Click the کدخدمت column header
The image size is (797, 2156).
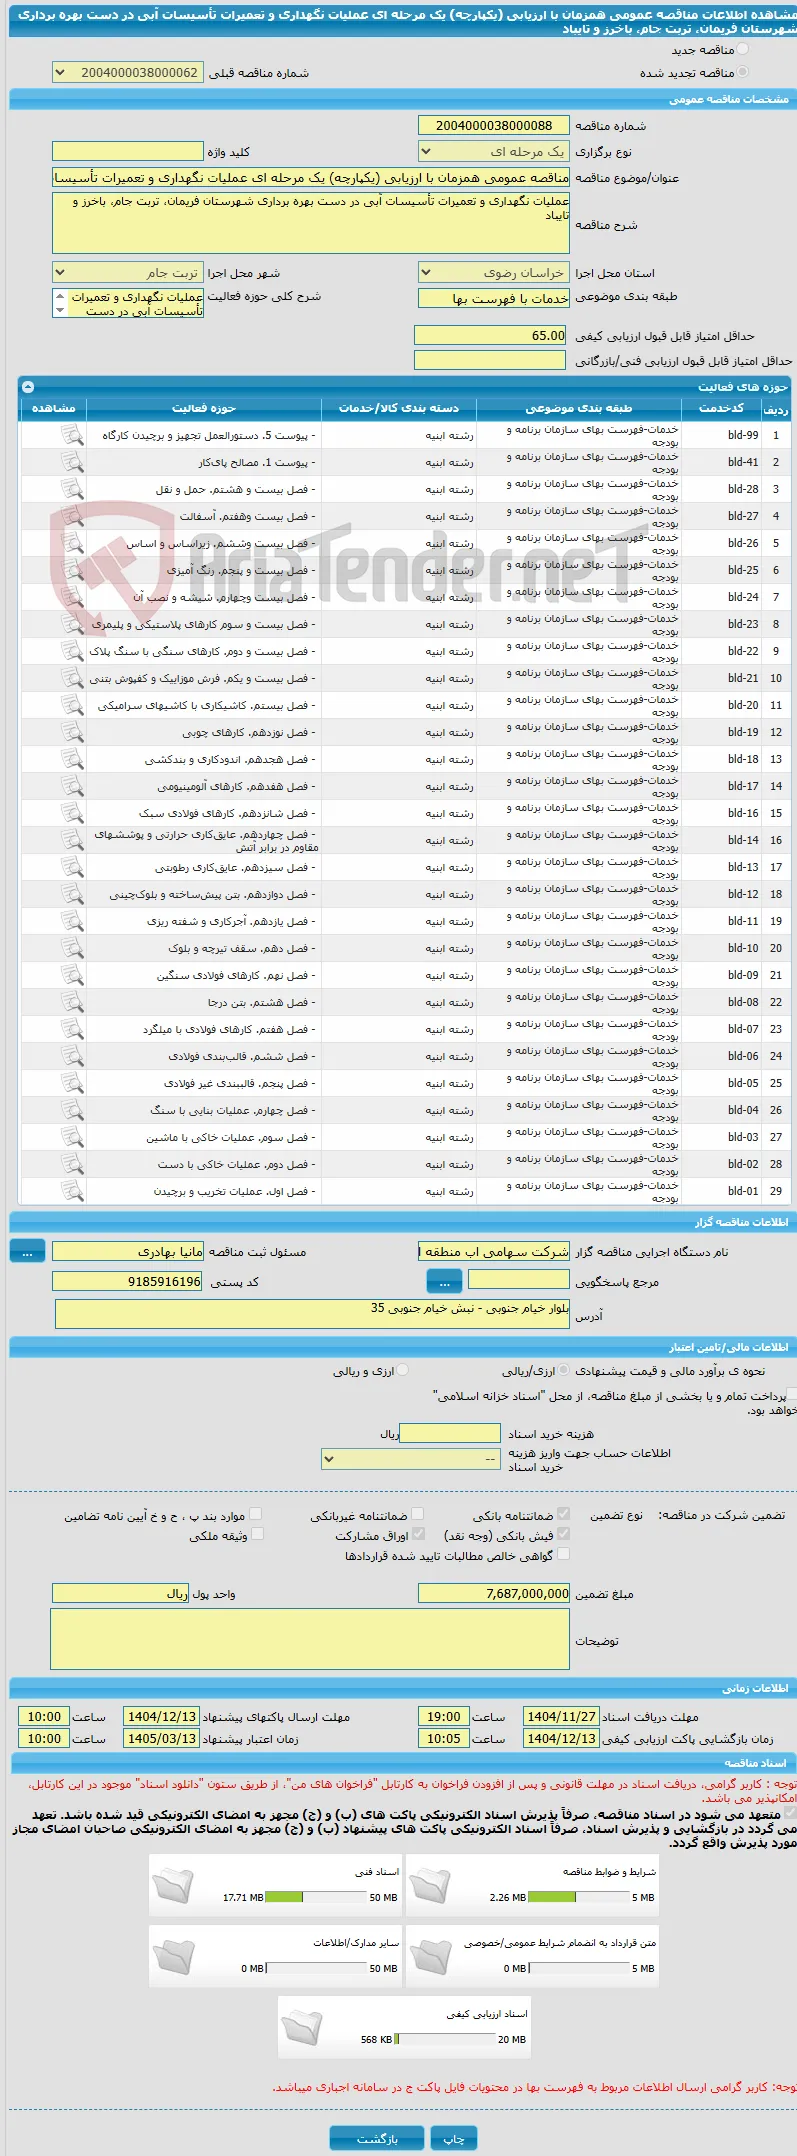coord(721,408)
